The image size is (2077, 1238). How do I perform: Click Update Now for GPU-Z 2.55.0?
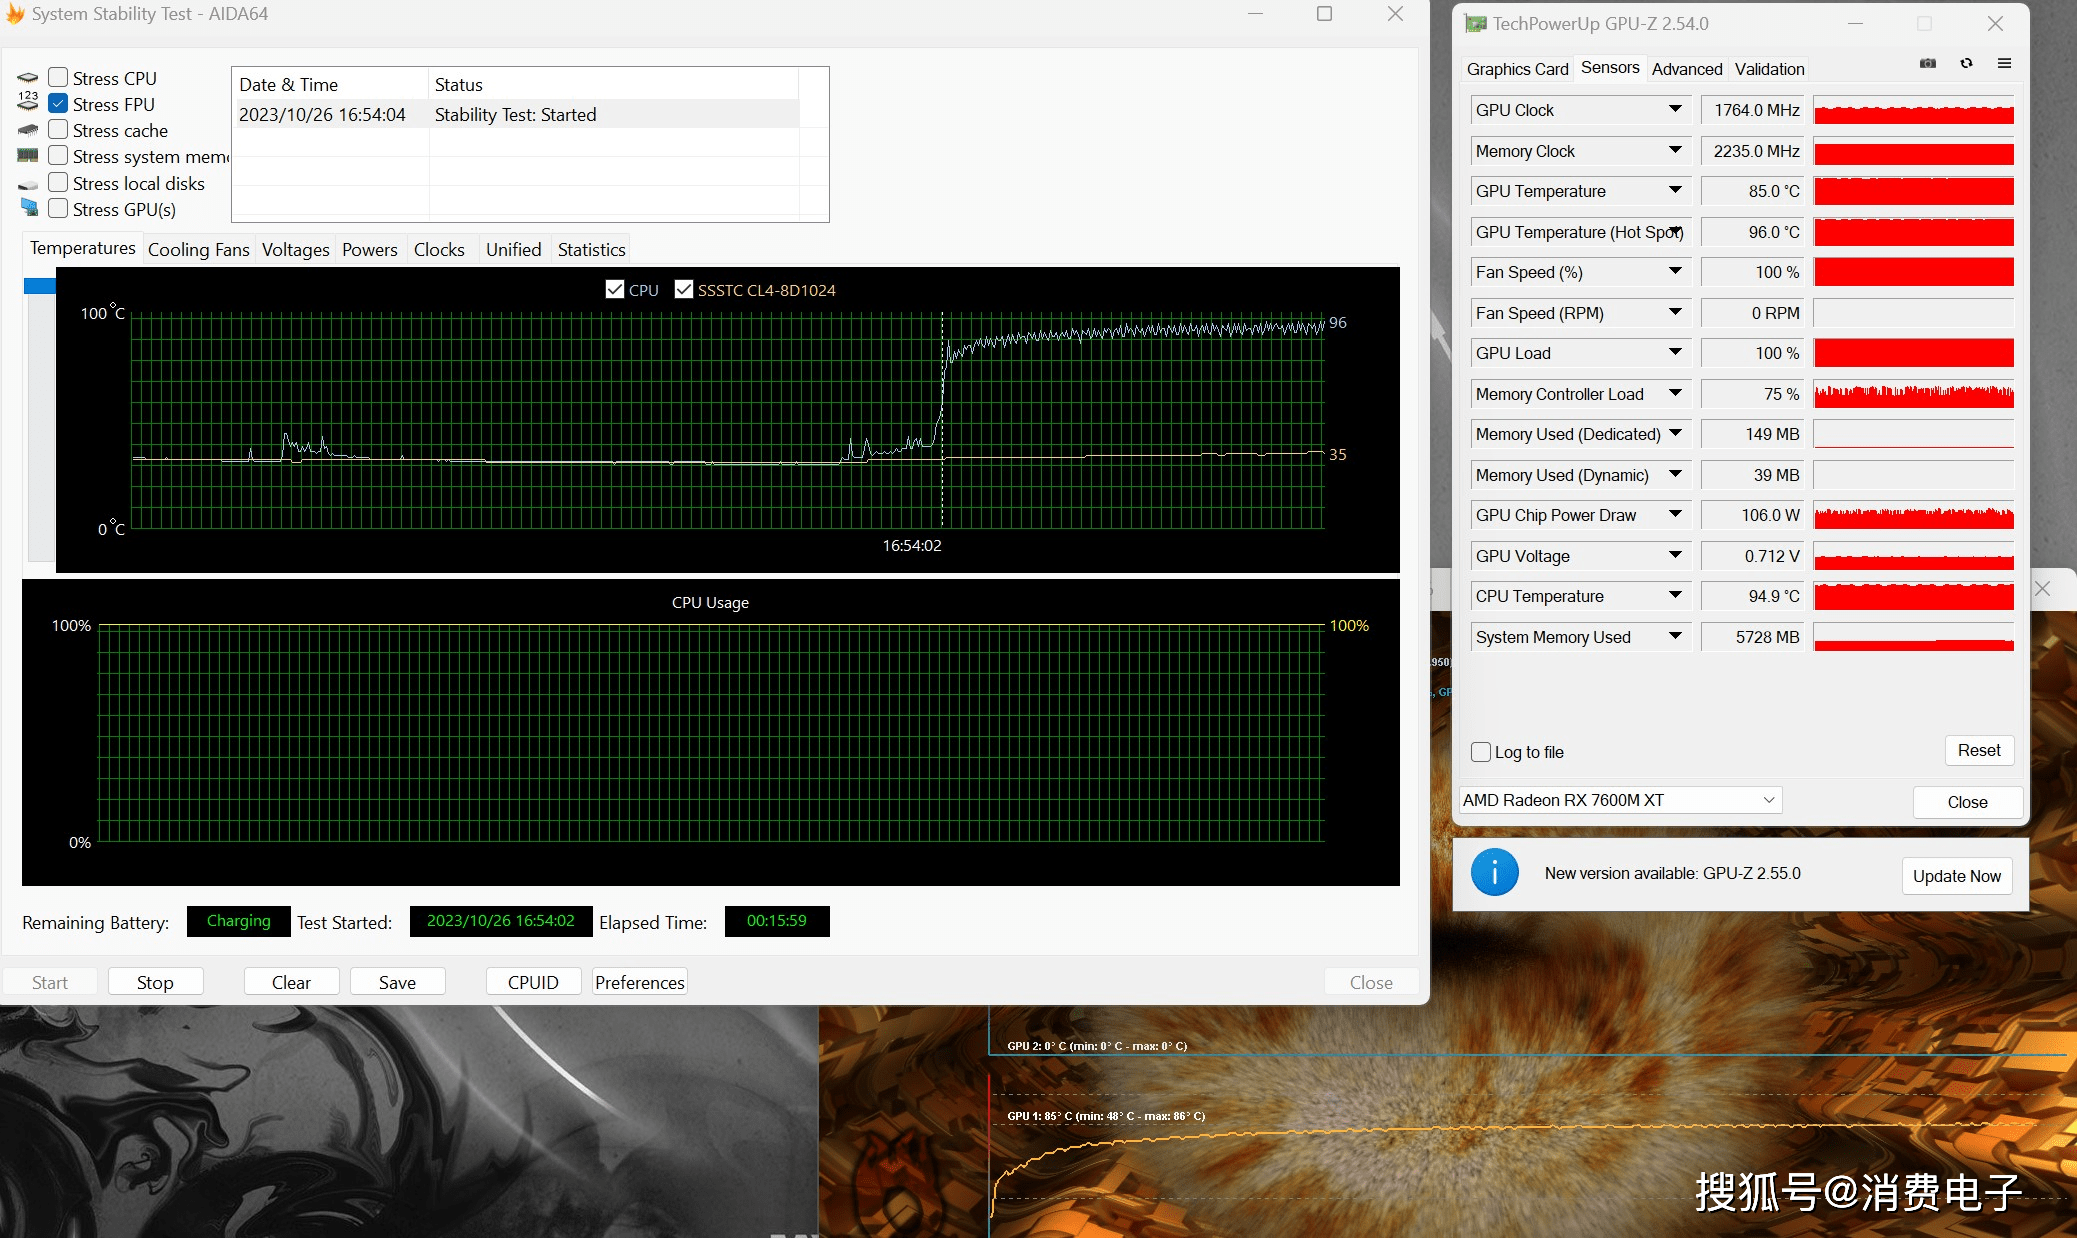click(1956, 876)
